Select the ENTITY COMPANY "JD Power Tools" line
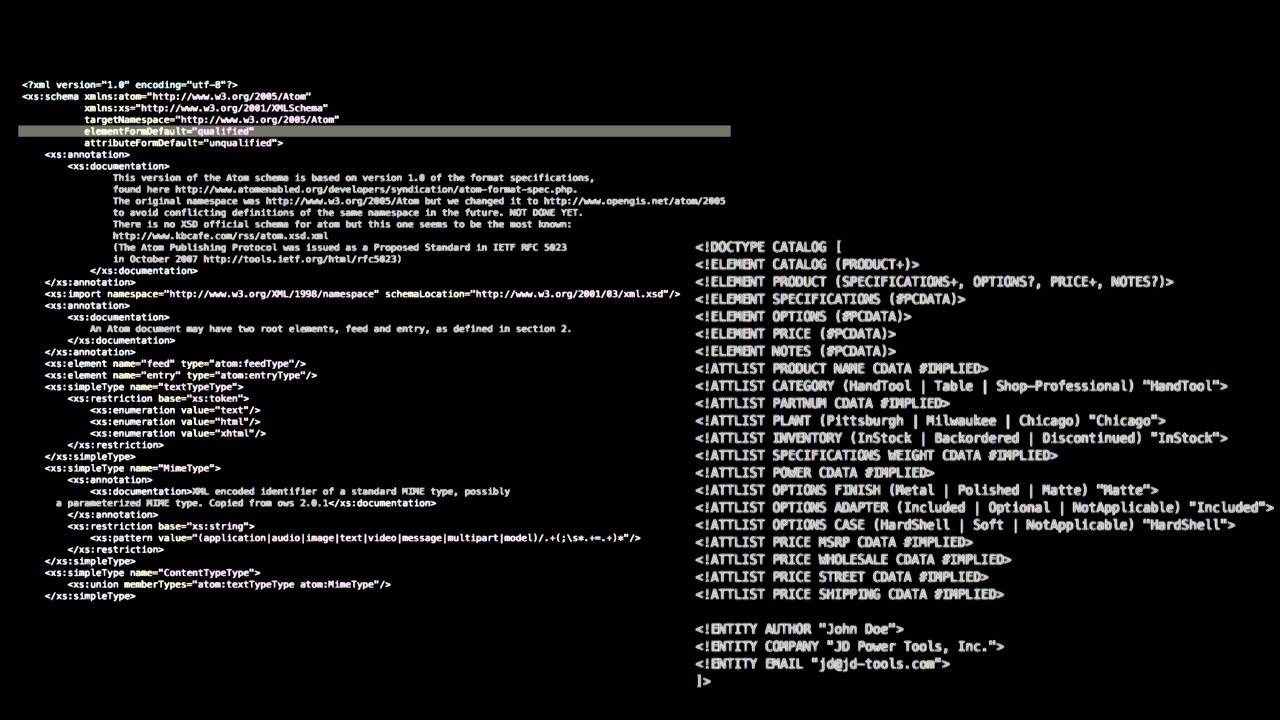This screenshot has width=1280, height=720. 849,646
